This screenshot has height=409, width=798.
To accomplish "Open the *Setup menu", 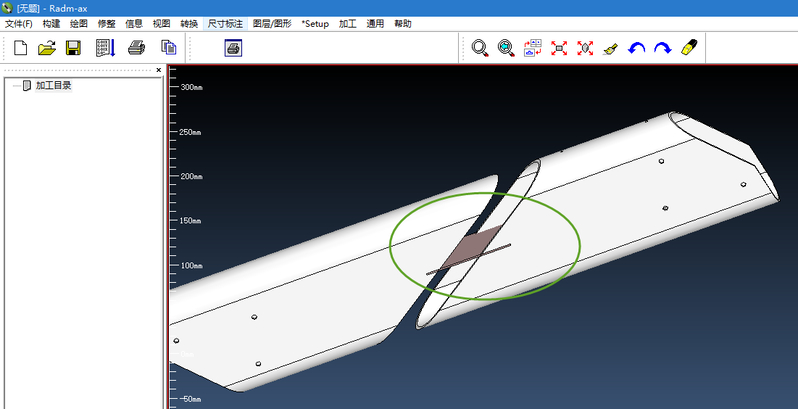I will [315, 23].
